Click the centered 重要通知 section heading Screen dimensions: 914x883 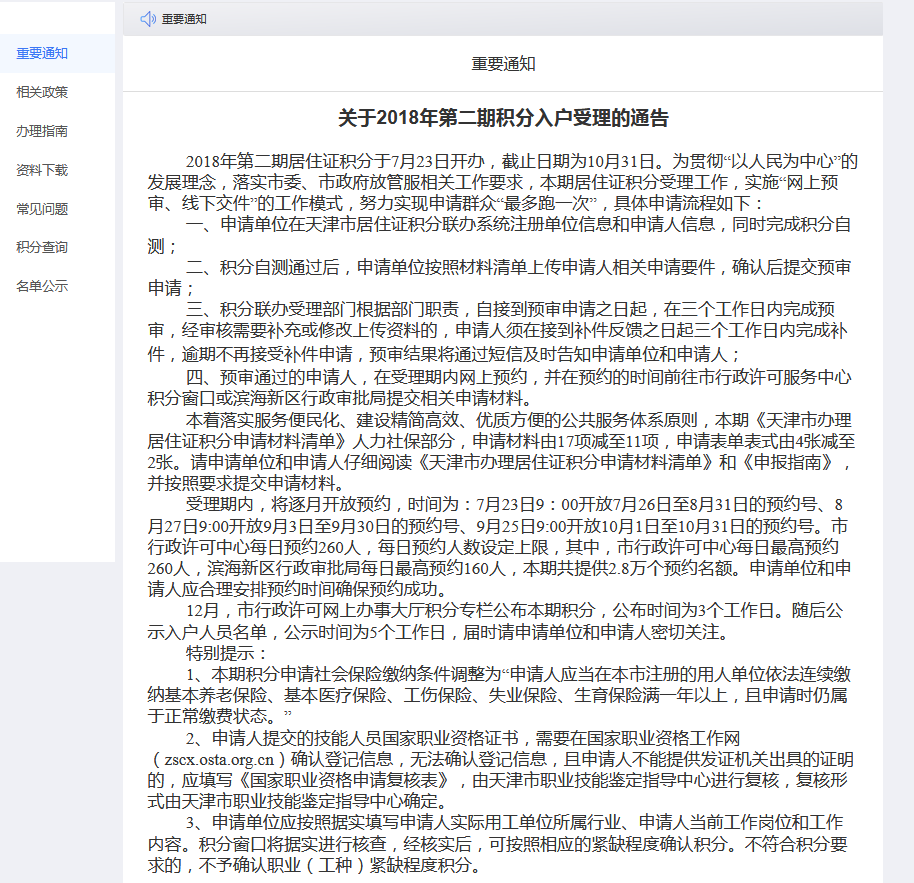tap(503, 64)
